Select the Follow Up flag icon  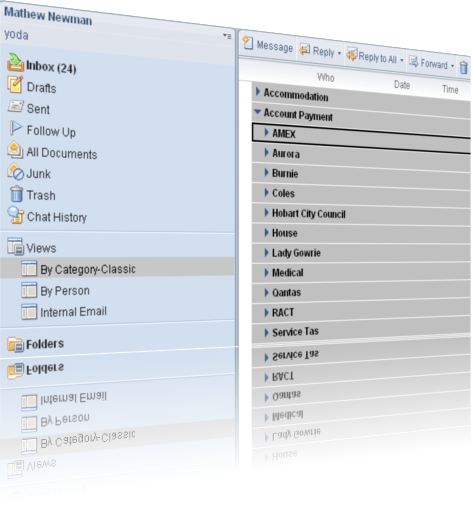15,128
